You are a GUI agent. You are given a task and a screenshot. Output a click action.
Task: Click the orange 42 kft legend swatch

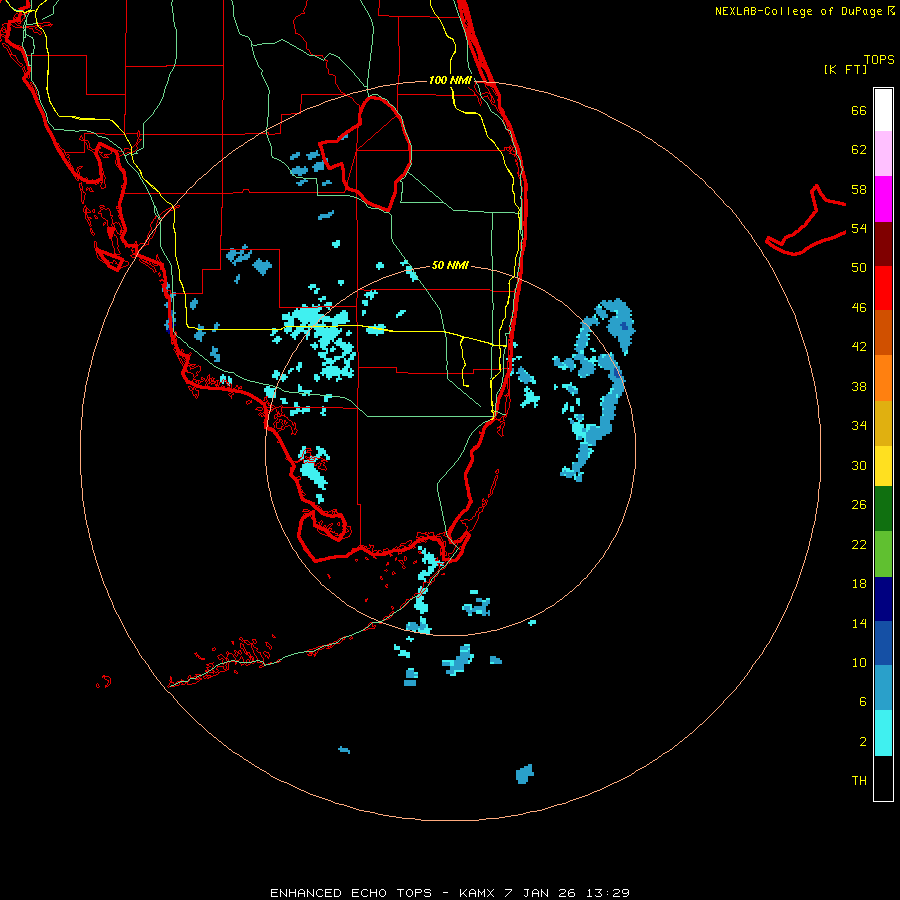(x=883, y=378)
